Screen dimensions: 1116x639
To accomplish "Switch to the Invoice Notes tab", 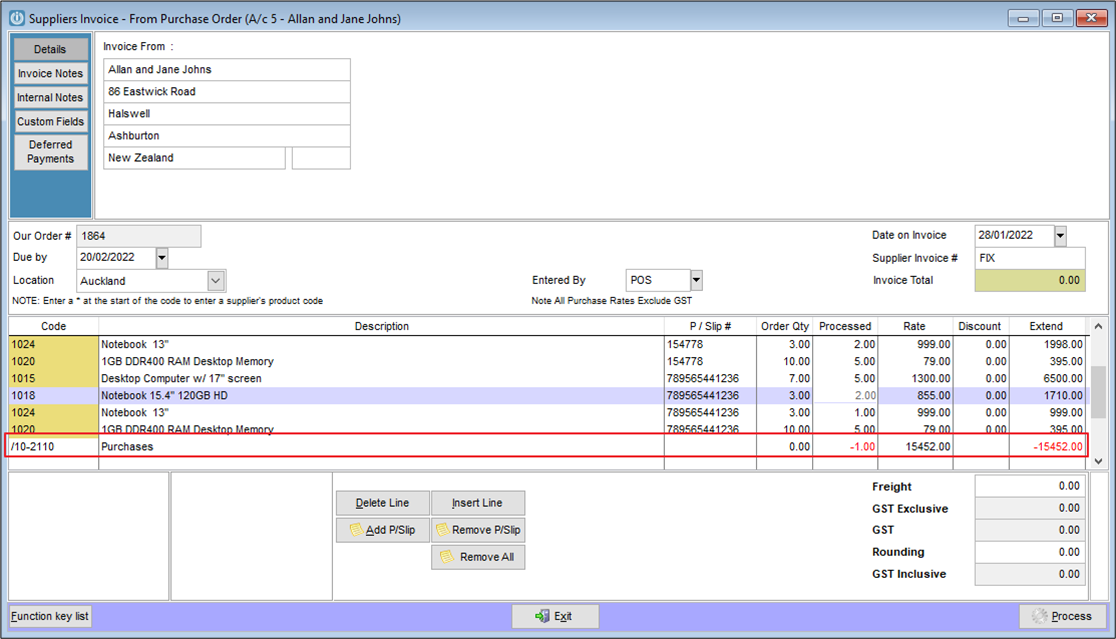I will point(51,73).
